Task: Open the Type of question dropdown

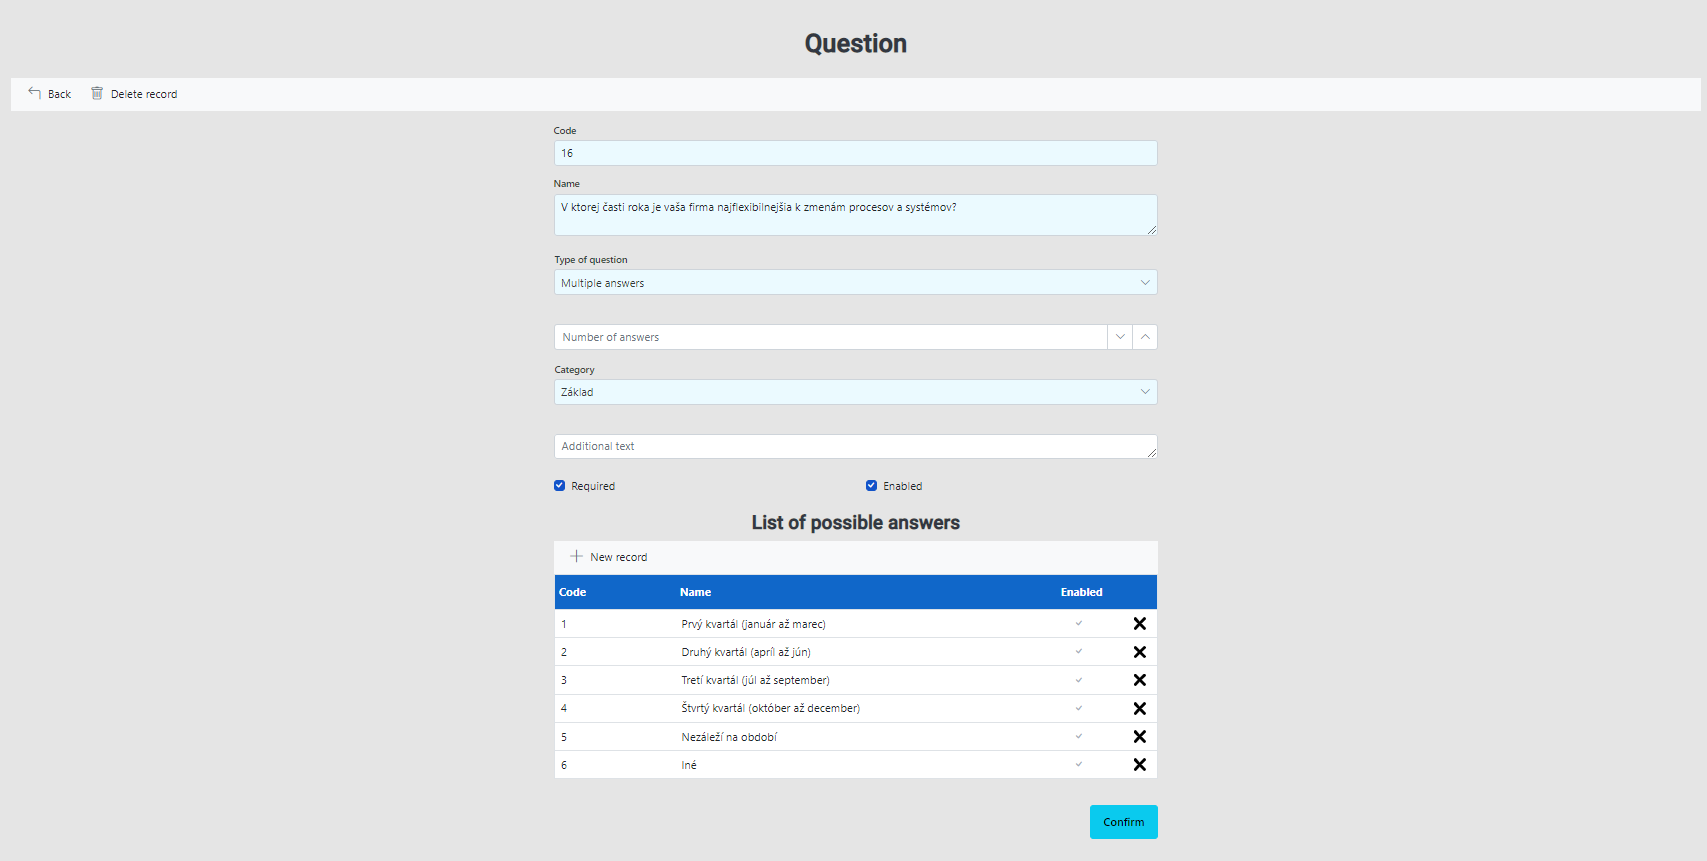Action: (856, 282)
